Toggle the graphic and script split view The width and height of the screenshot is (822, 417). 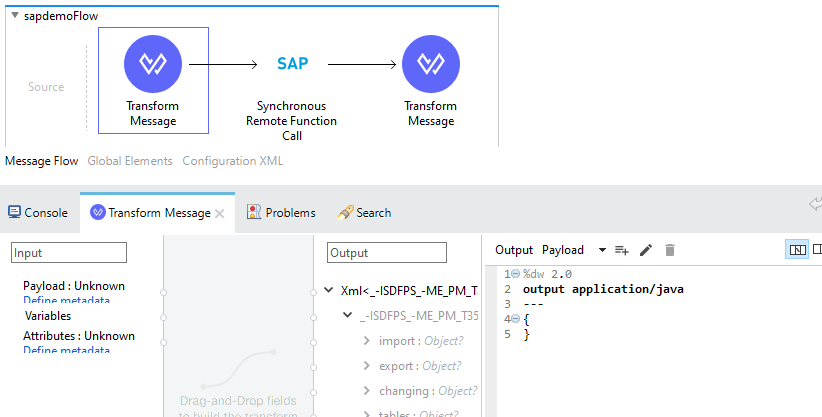[797, 250]
